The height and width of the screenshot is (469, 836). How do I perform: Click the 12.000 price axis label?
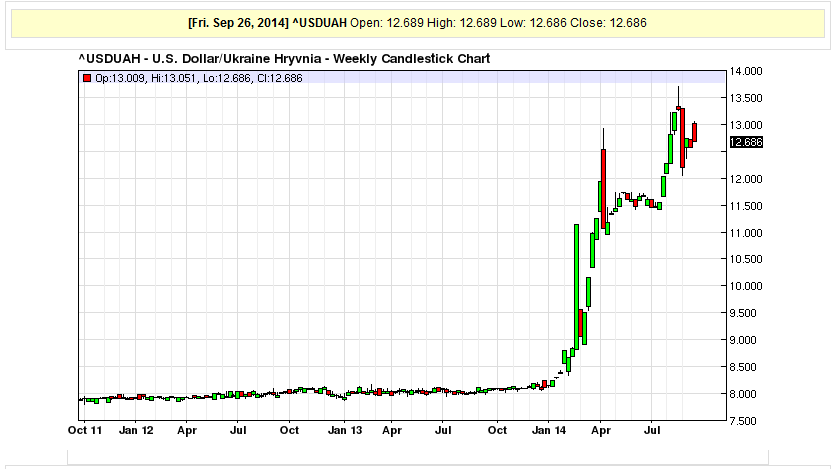click(x=746, y=179)
